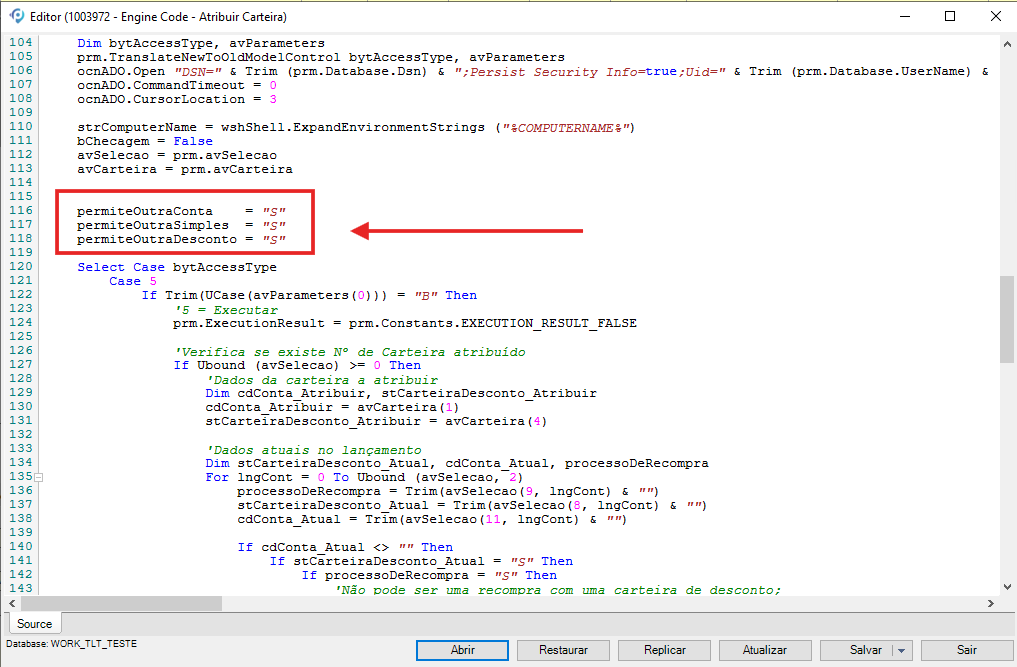The image size is (1017, 667).
Task: Exit editor using the Sair button
Action: tap(966, 650)
